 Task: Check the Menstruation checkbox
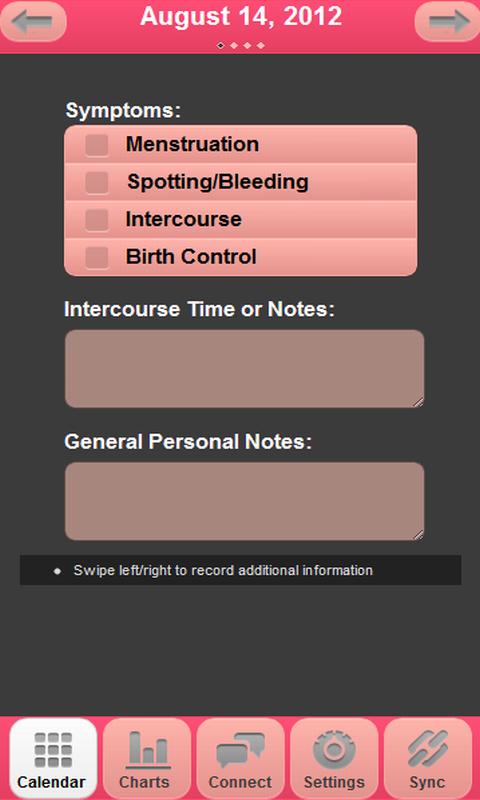97,145
